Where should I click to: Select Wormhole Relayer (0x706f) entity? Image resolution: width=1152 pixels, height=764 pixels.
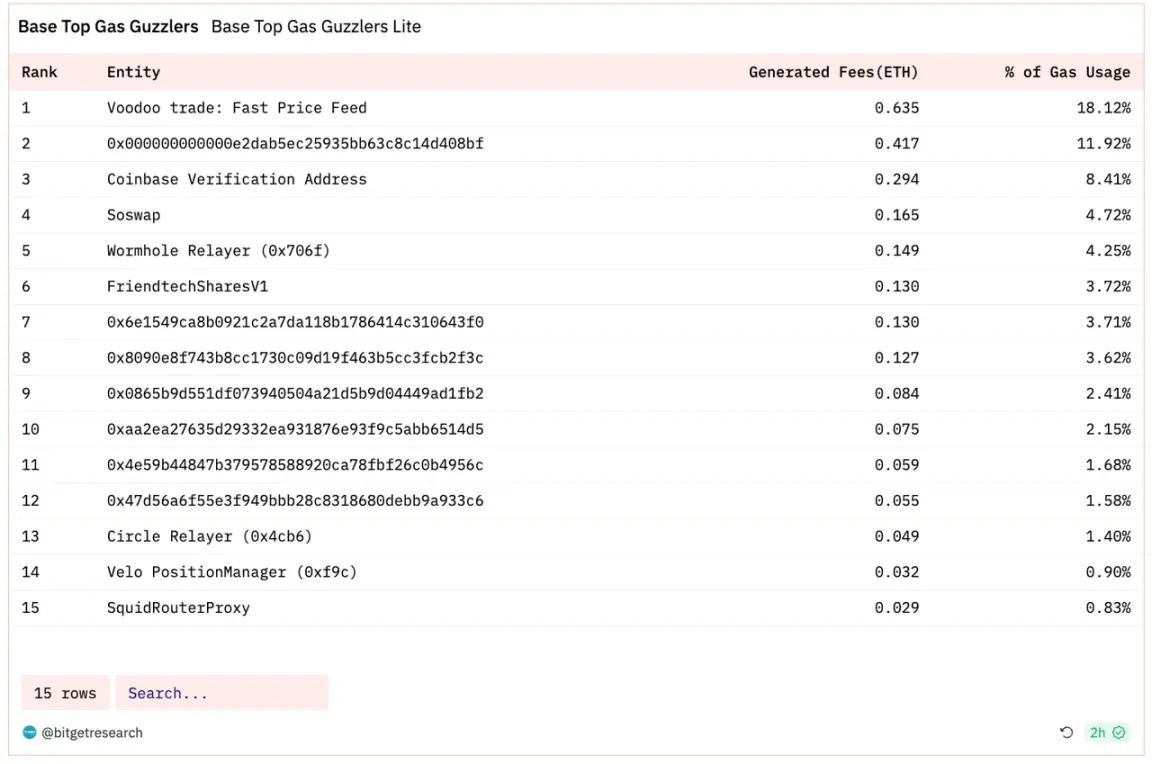coord(218,251)
